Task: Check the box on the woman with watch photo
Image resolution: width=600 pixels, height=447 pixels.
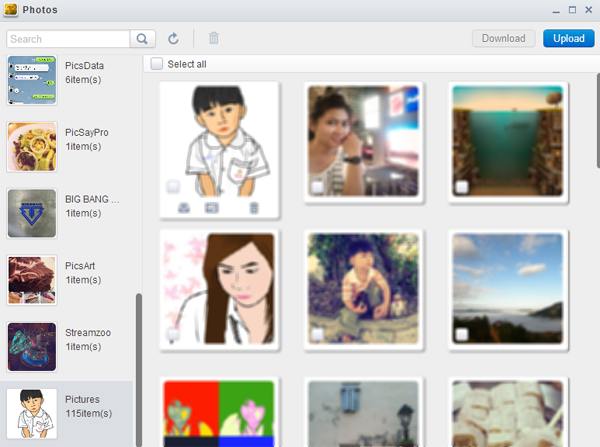Action: tap(317, 187)
